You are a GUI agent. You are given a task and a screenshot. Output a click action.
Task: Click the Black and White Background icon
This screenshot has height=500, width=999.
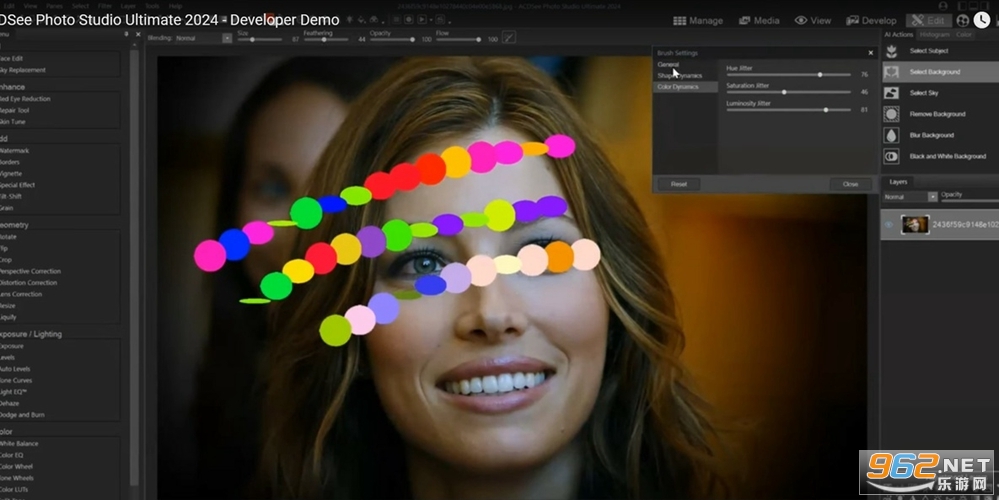[x=891, y=156]
